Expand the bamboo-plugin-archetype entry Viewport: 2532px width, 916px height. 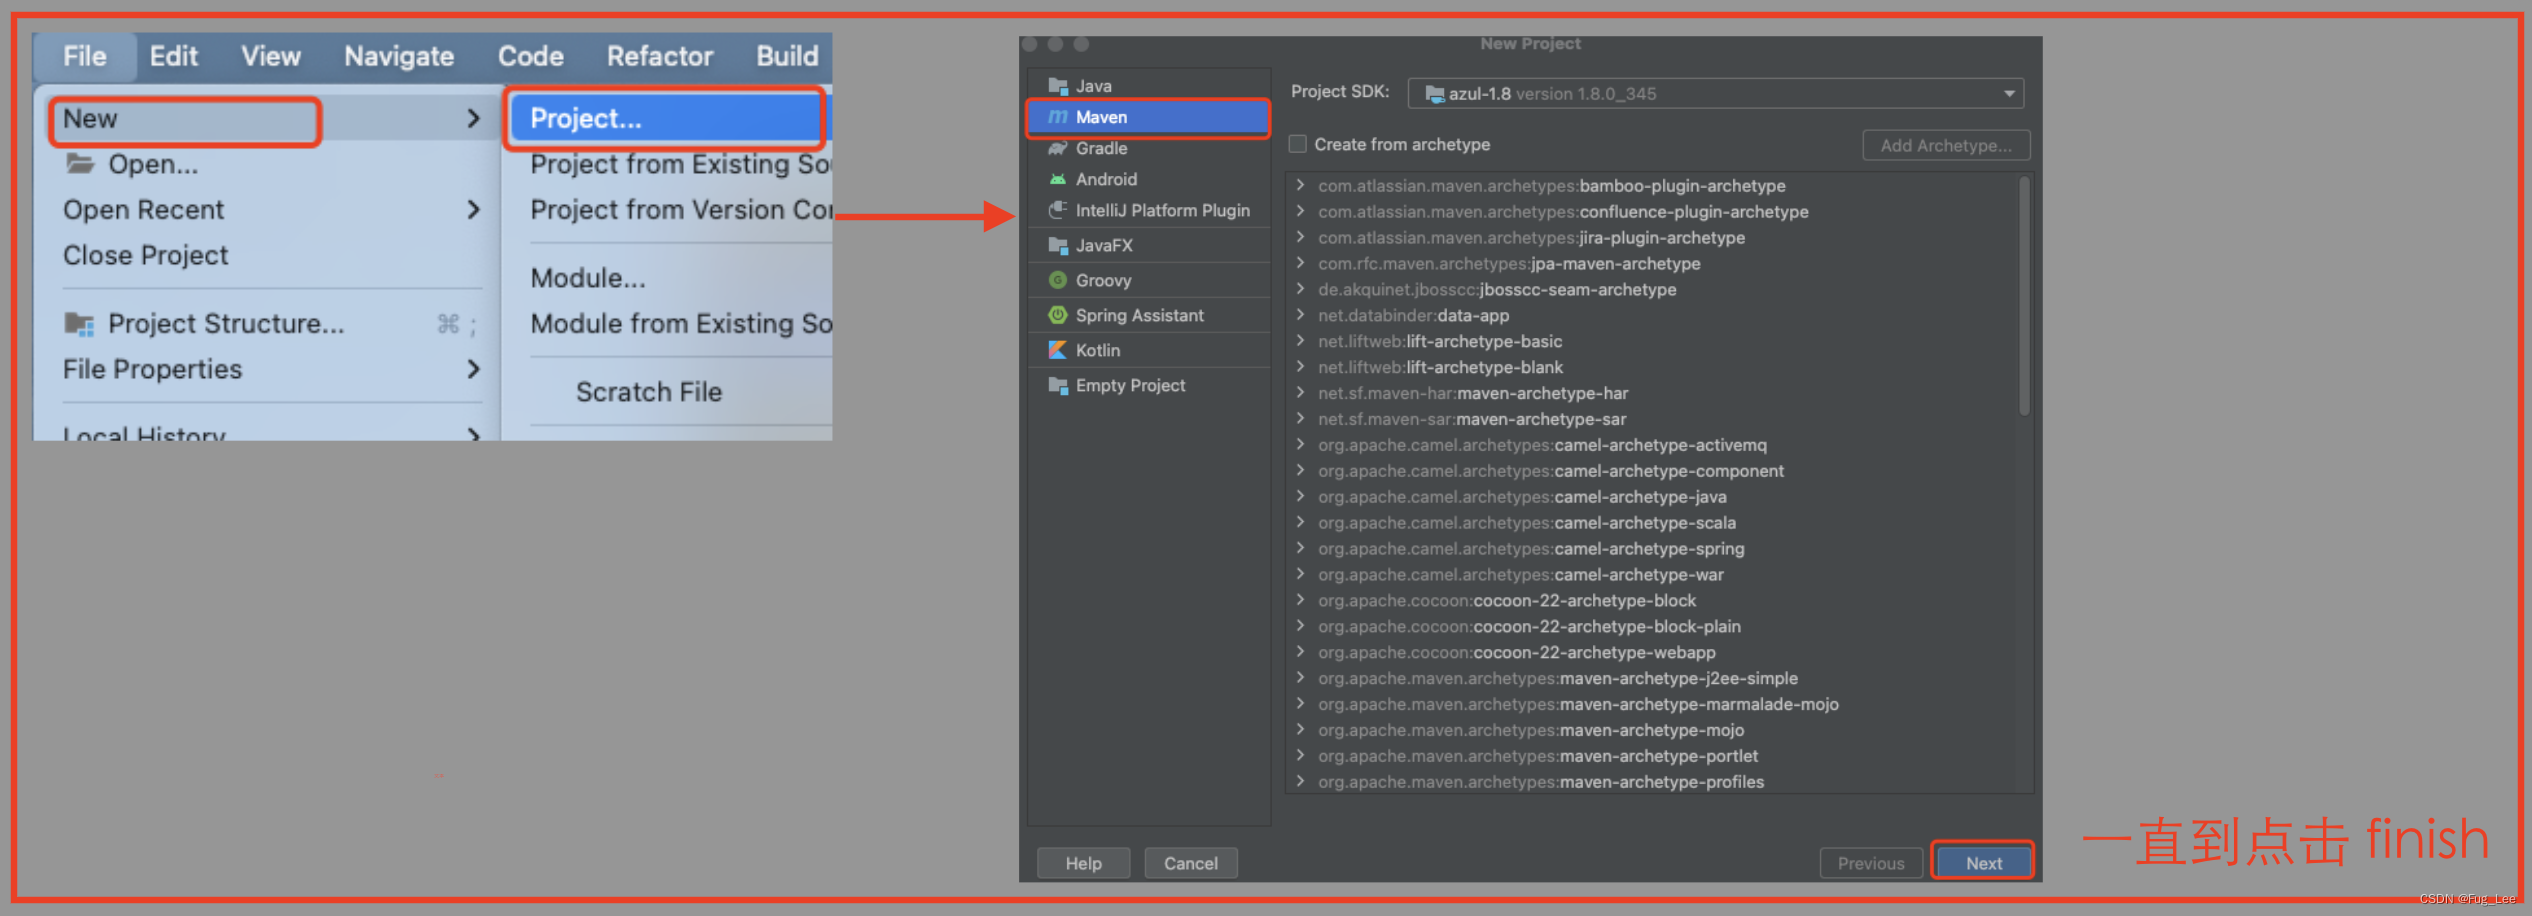coord(1300,185)
